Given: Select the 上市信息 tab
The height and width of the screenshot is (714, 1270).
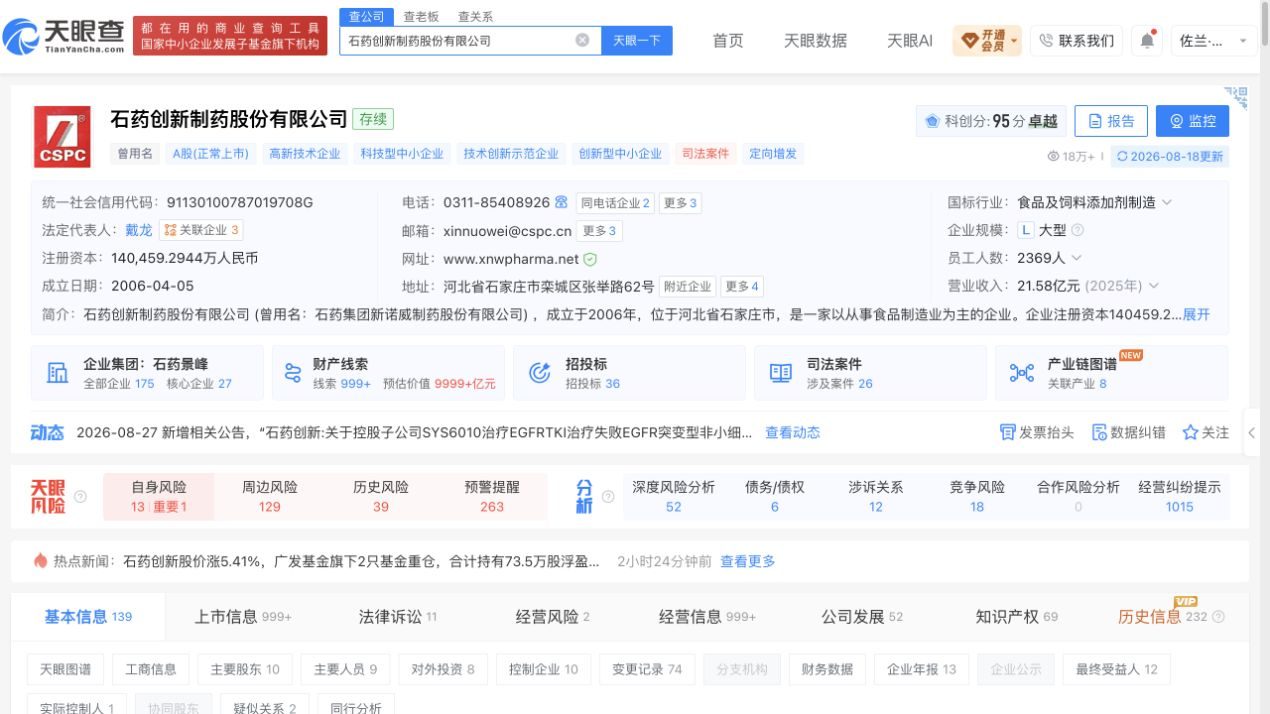Looking at the screenshot, I should tap(243, 617).
